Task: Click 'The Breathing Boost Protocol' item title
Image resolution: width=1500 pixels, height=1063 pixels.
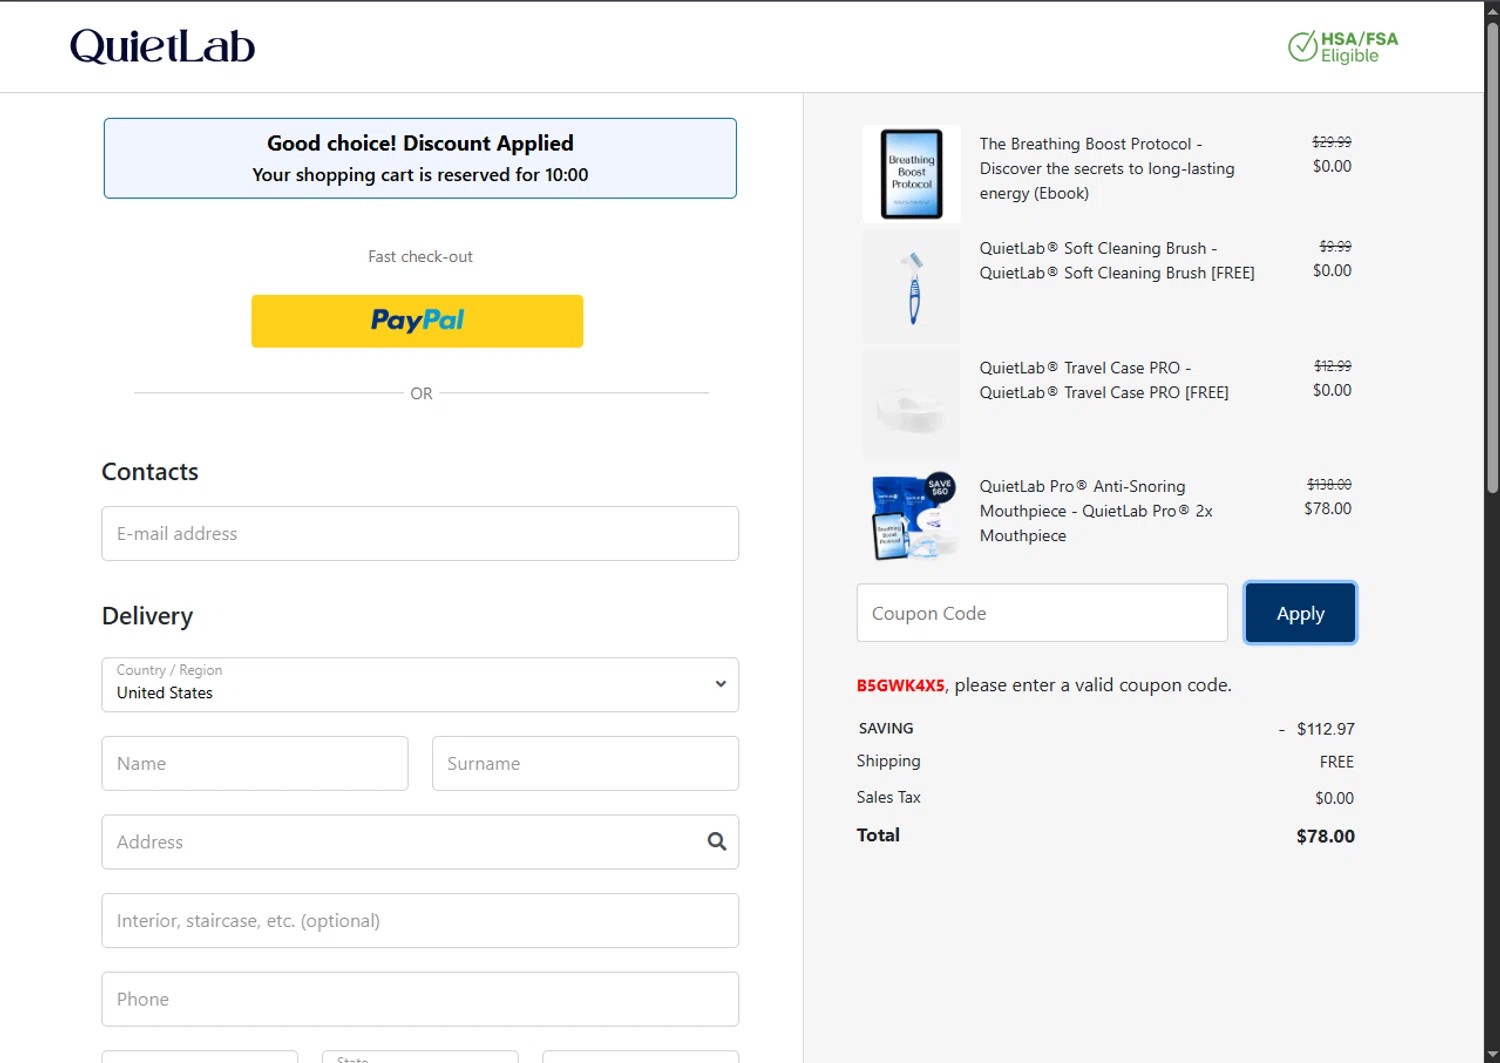Action: [1107, 169]
